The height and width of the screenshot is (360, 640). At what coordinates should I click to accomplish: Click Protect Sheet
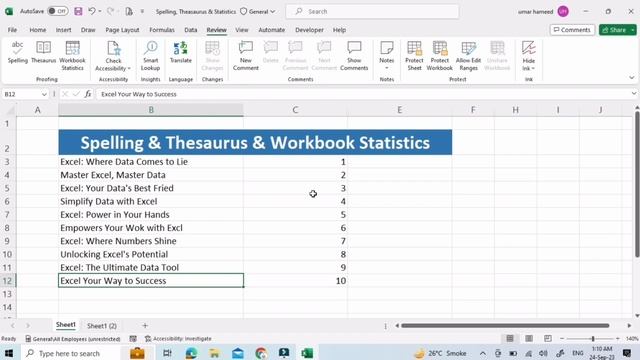[414, 56]
